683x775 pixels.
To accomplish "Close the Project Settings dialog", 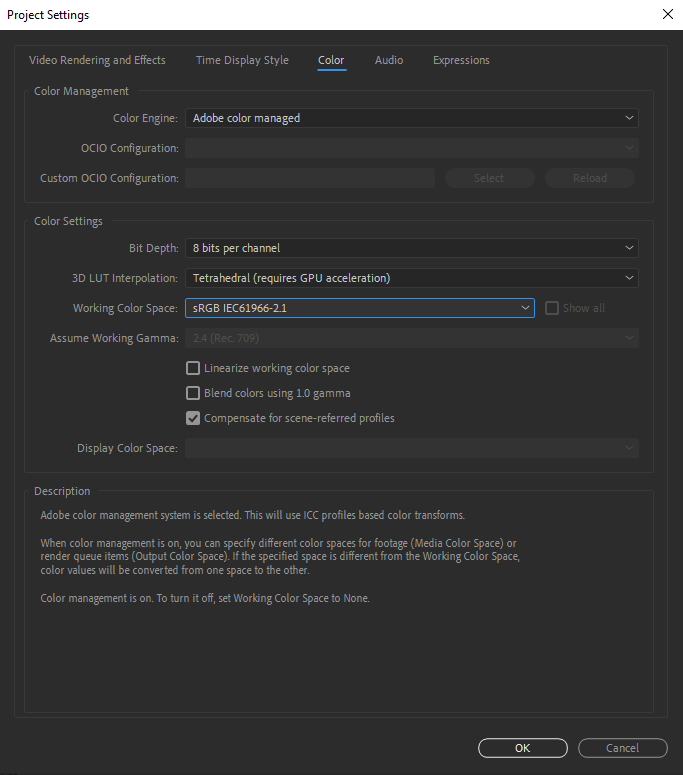I will pos(667,15).
